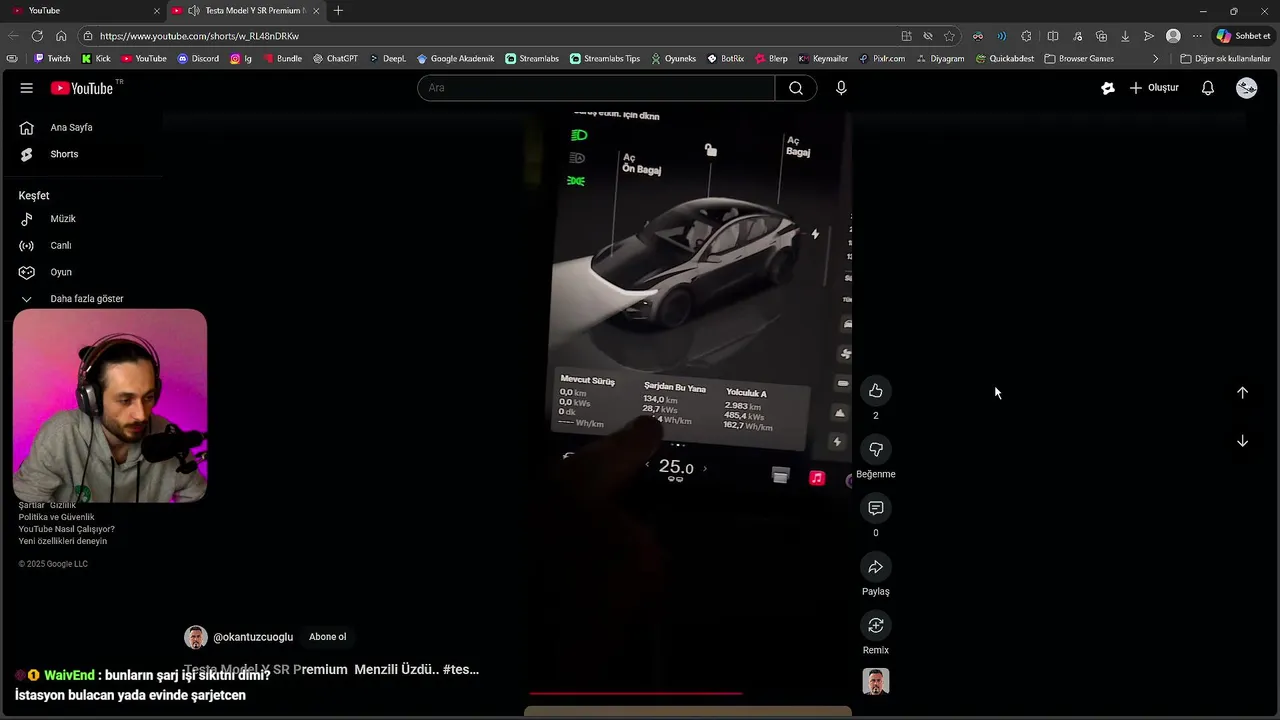Close the Tesla Model Y tab
This screenshot has width=1280, height=720.
point(315,10)
